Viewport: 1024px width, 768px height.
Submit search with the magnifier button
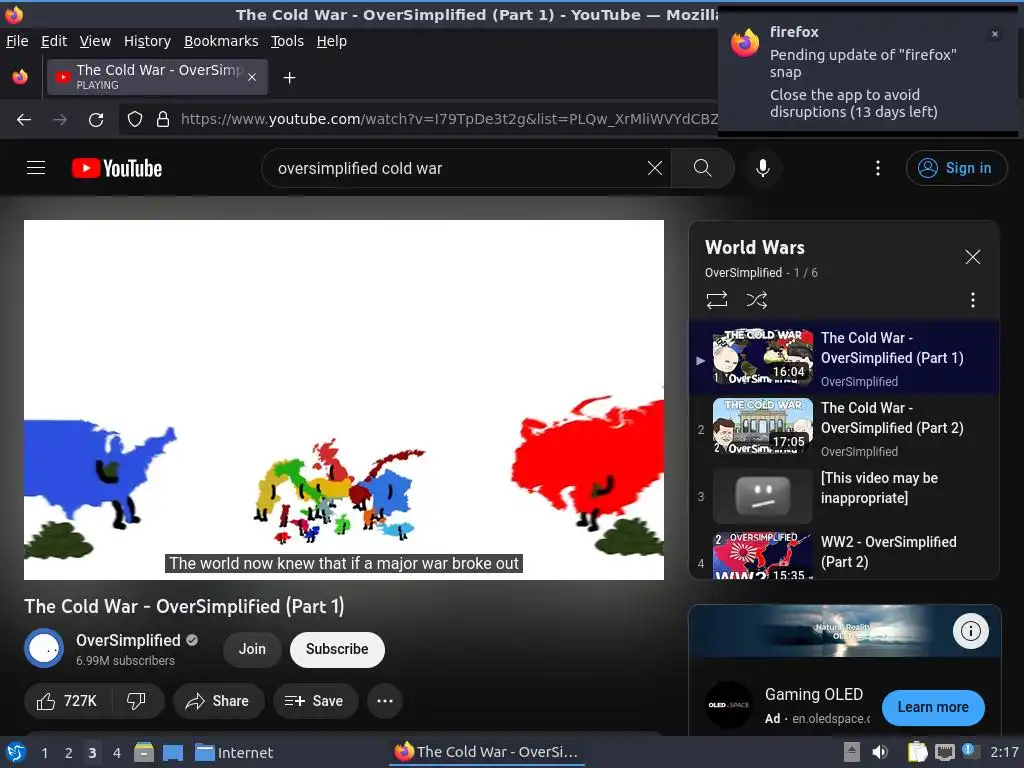pyautogui.click(x=703, y=168)
